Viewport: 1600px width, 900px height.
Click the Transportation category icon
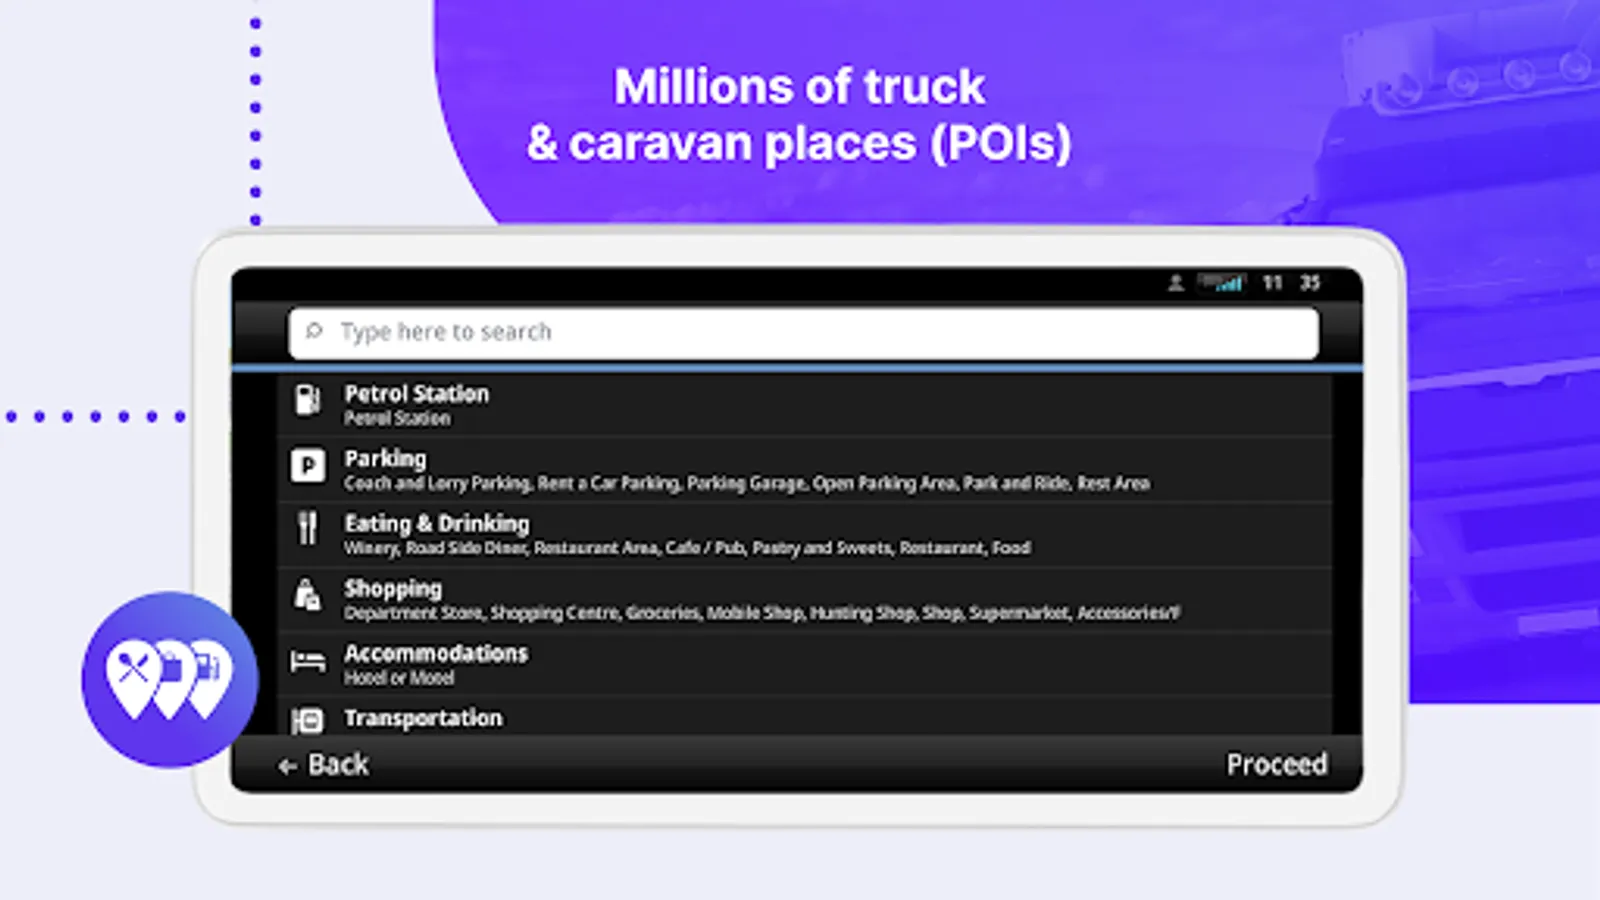click(307, 720)
